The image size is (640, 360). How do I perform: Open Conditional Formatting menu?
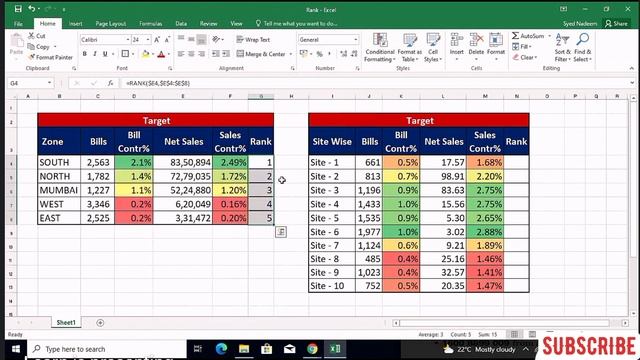pos(380,48)
